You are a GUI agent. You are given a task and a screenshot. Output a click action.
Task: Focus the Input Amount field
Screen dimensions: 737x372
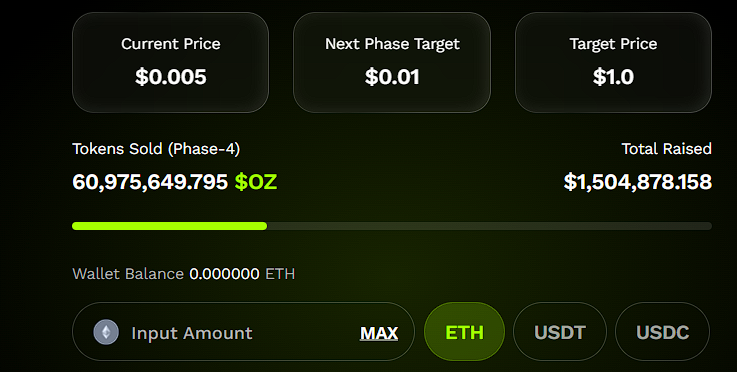[x=243, y=332]
